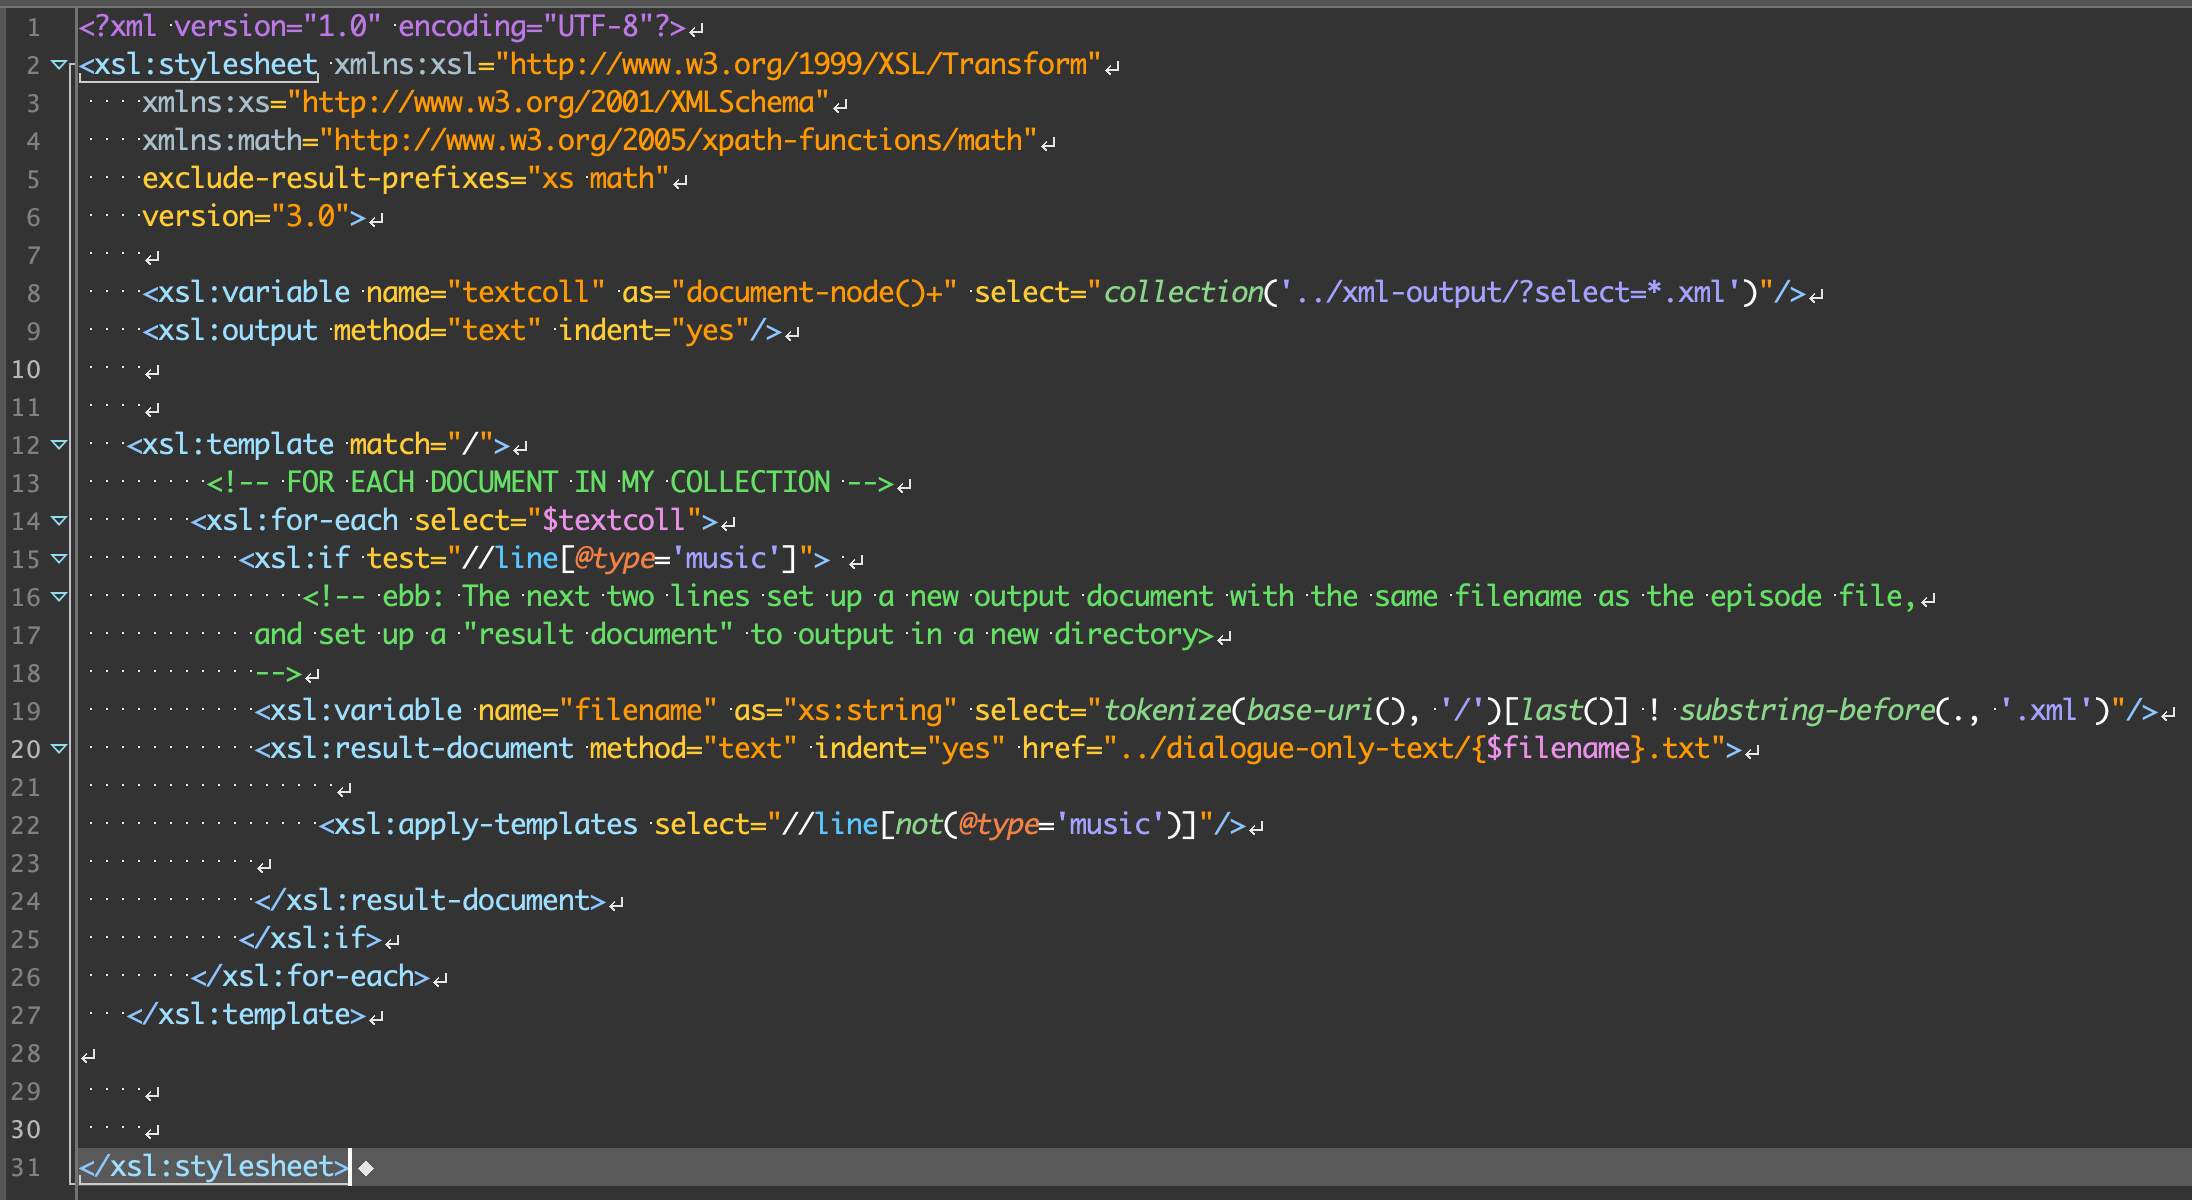Click the opening xsl:stylesheet tag name
The image size is (2192, 1200).
coord(206,65)
